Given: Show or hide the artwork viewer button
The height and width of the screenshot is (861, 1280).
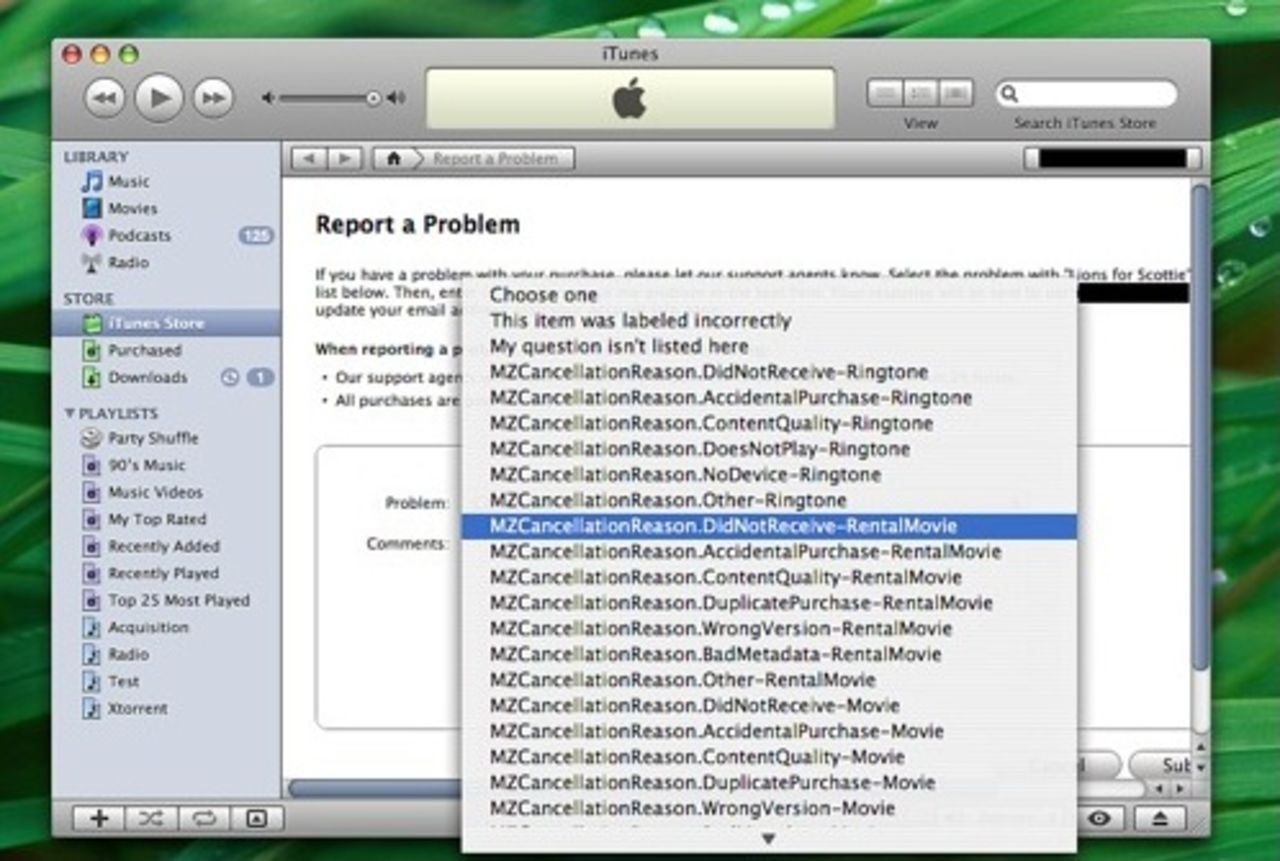Looking at the screenshot, I should click(257, 818).
